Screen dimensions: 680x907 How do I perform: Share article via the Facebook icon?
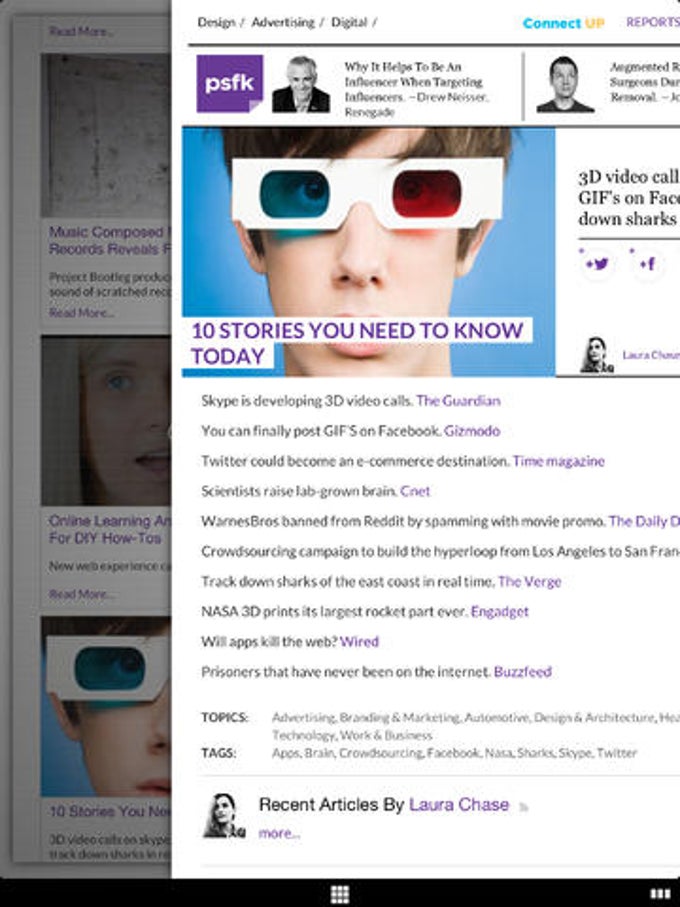(648, 264)
